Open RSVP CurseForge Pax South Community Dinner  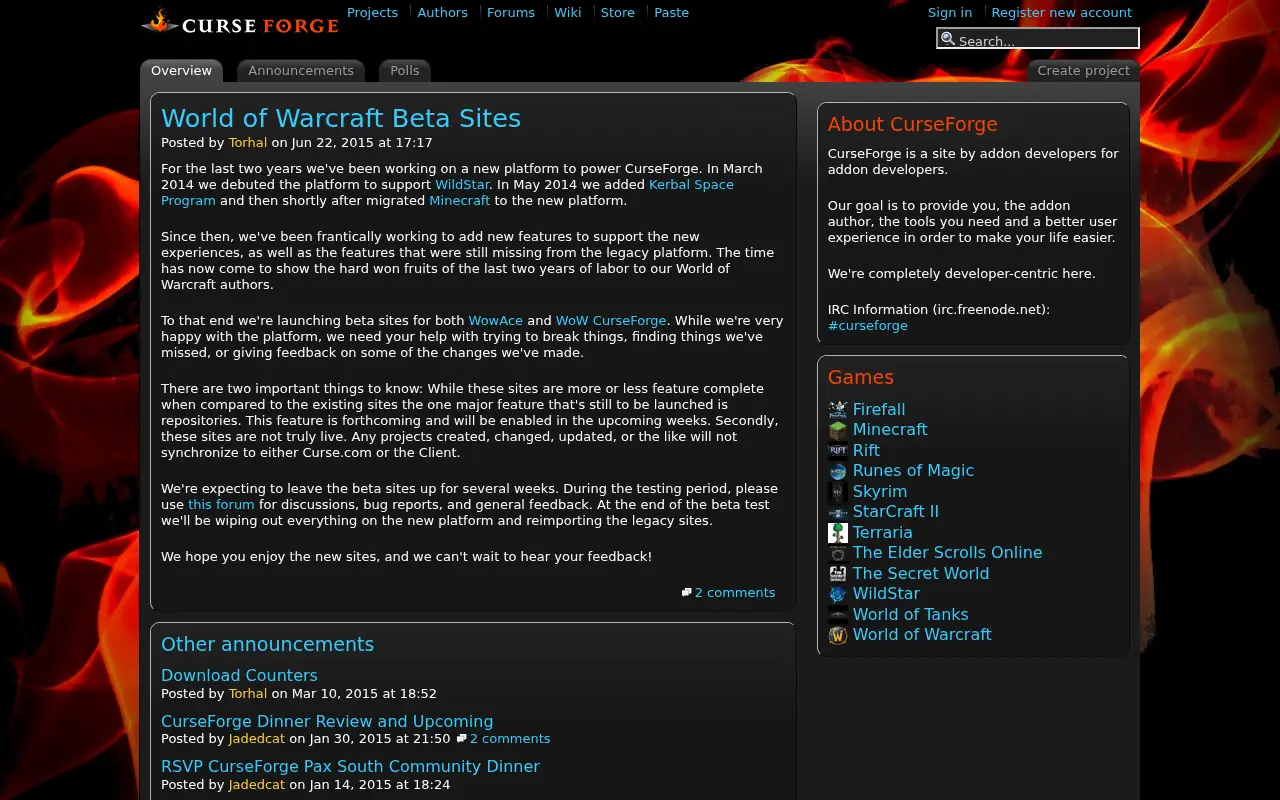pyautogui.click(x=350, y=767)
